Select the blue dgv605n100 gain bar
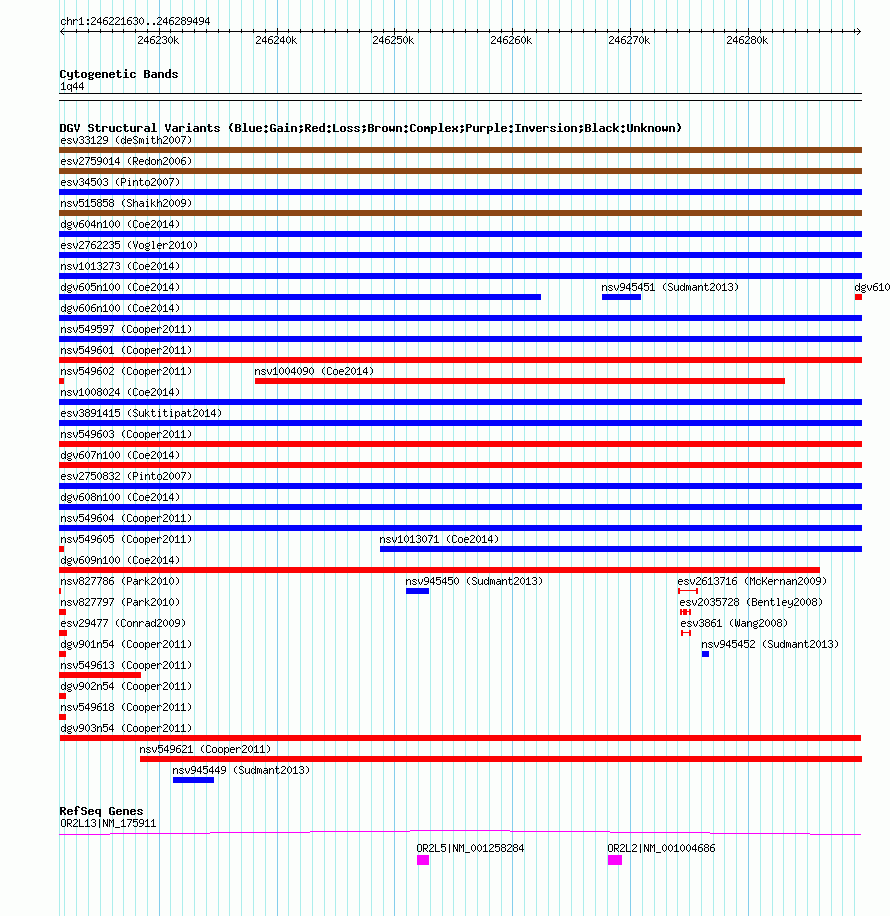 (300, 297)
